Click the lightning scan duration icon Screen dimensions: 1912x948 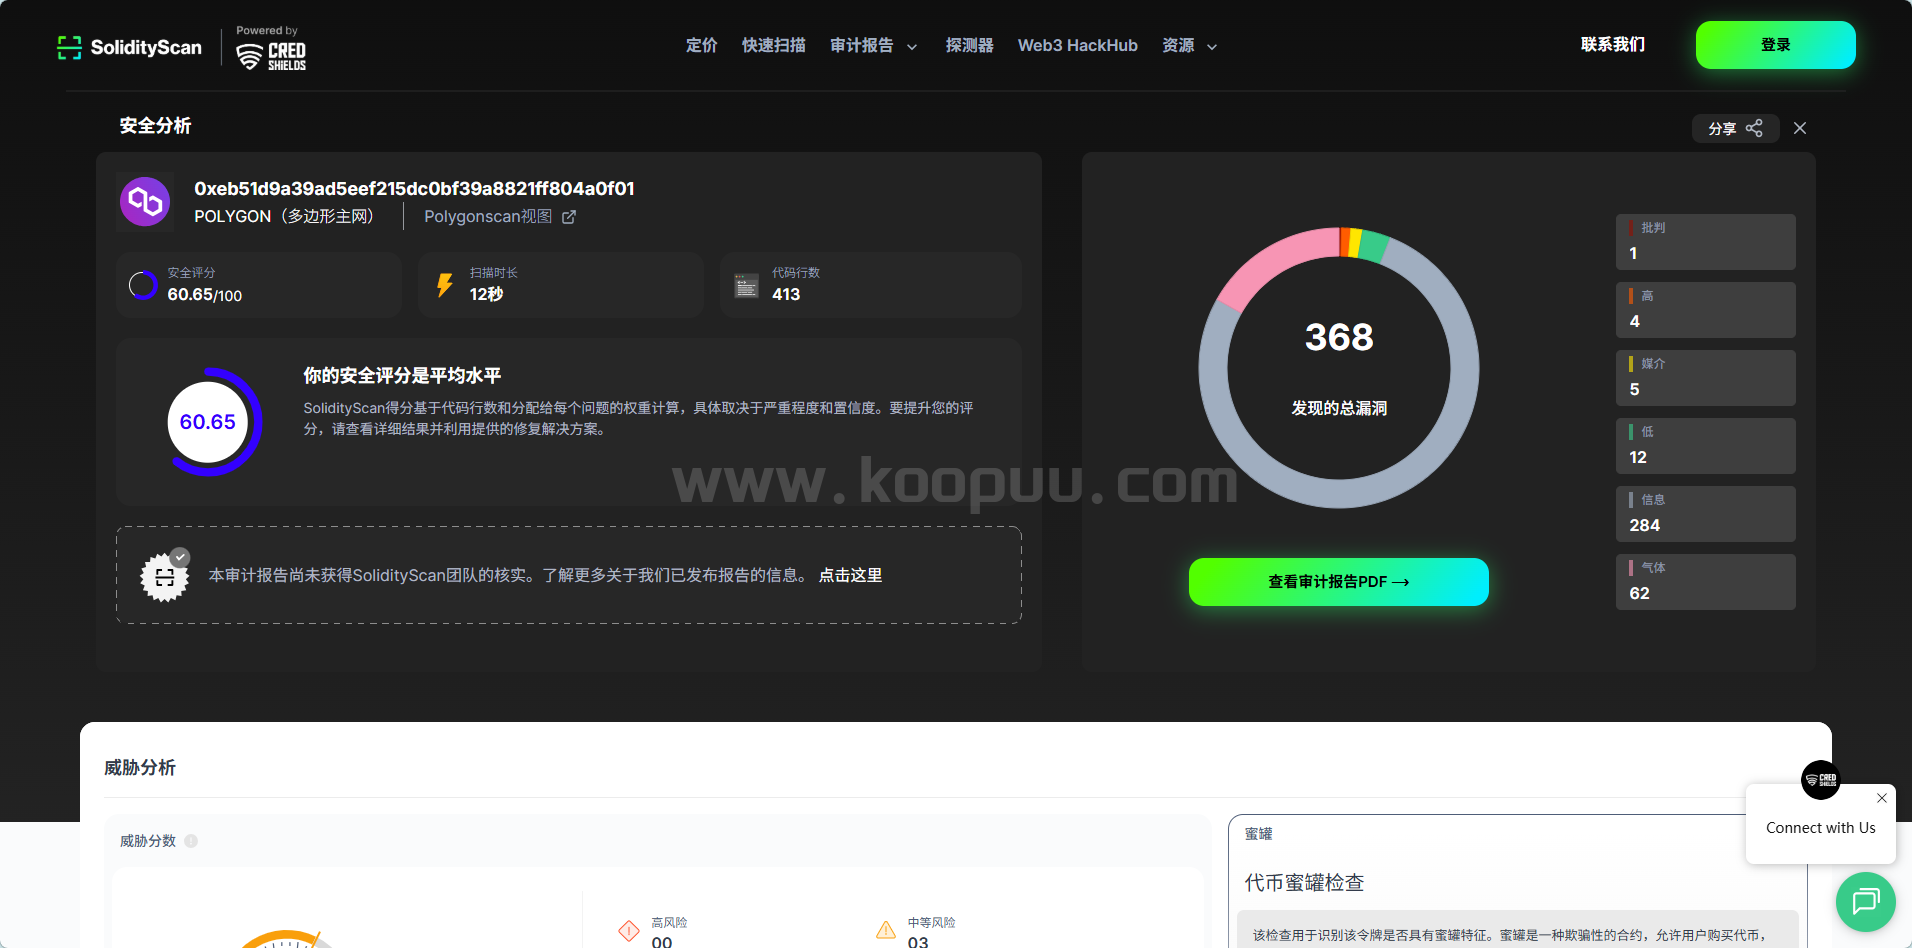click(445, 285)
